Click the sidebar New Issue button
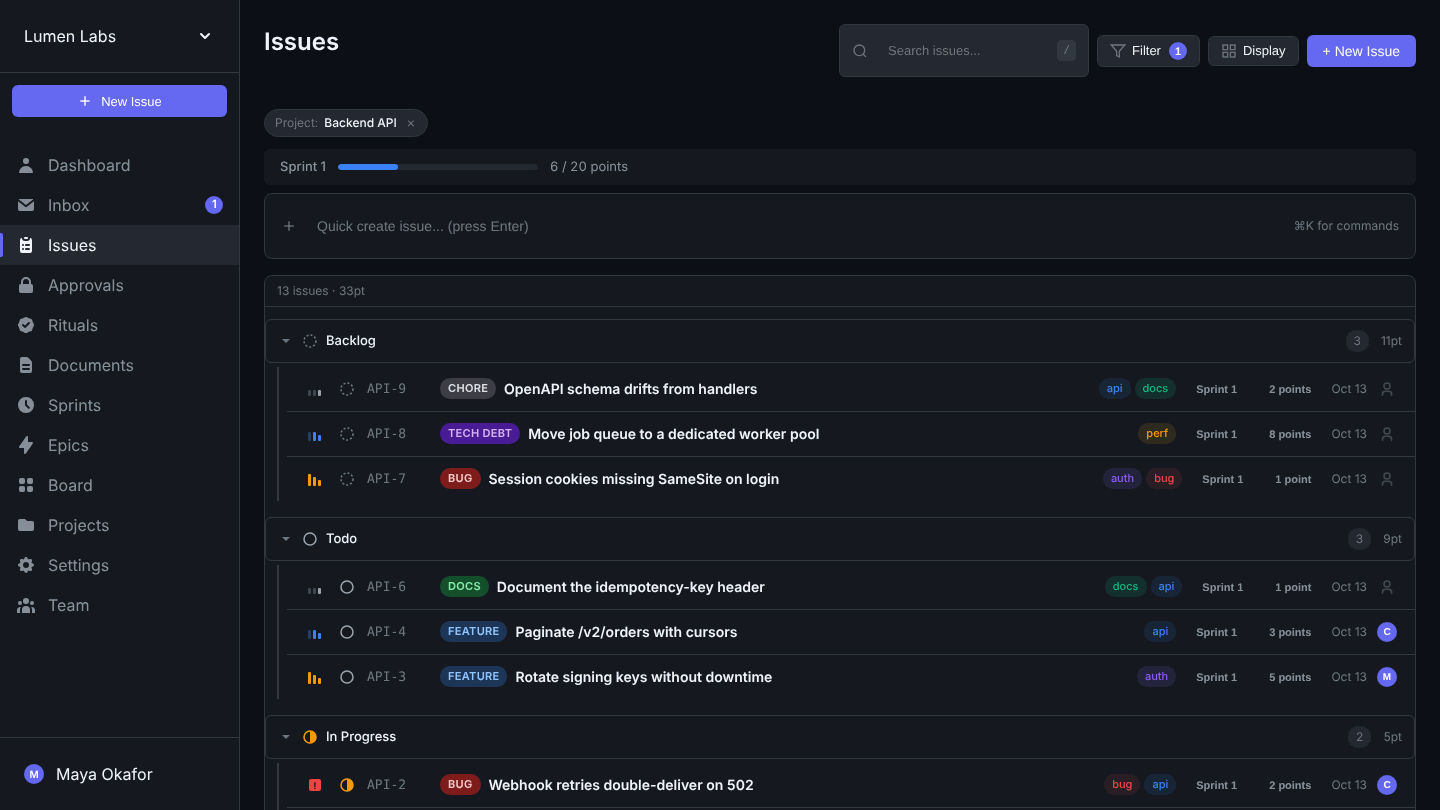 point(120,101)
